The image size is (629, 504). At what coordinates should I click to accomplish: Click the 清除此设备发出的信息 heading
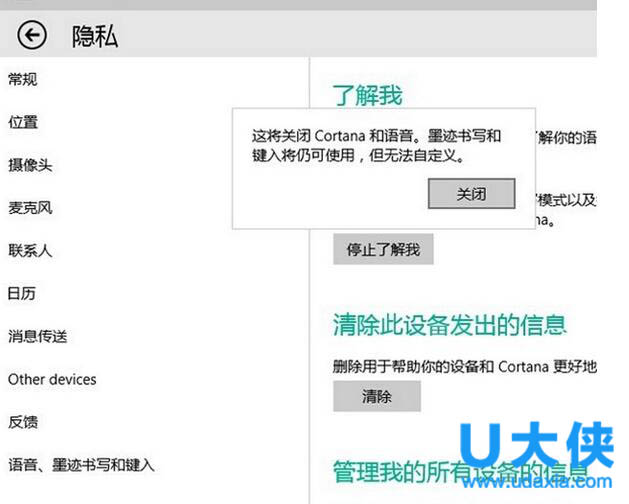point(449,324)
